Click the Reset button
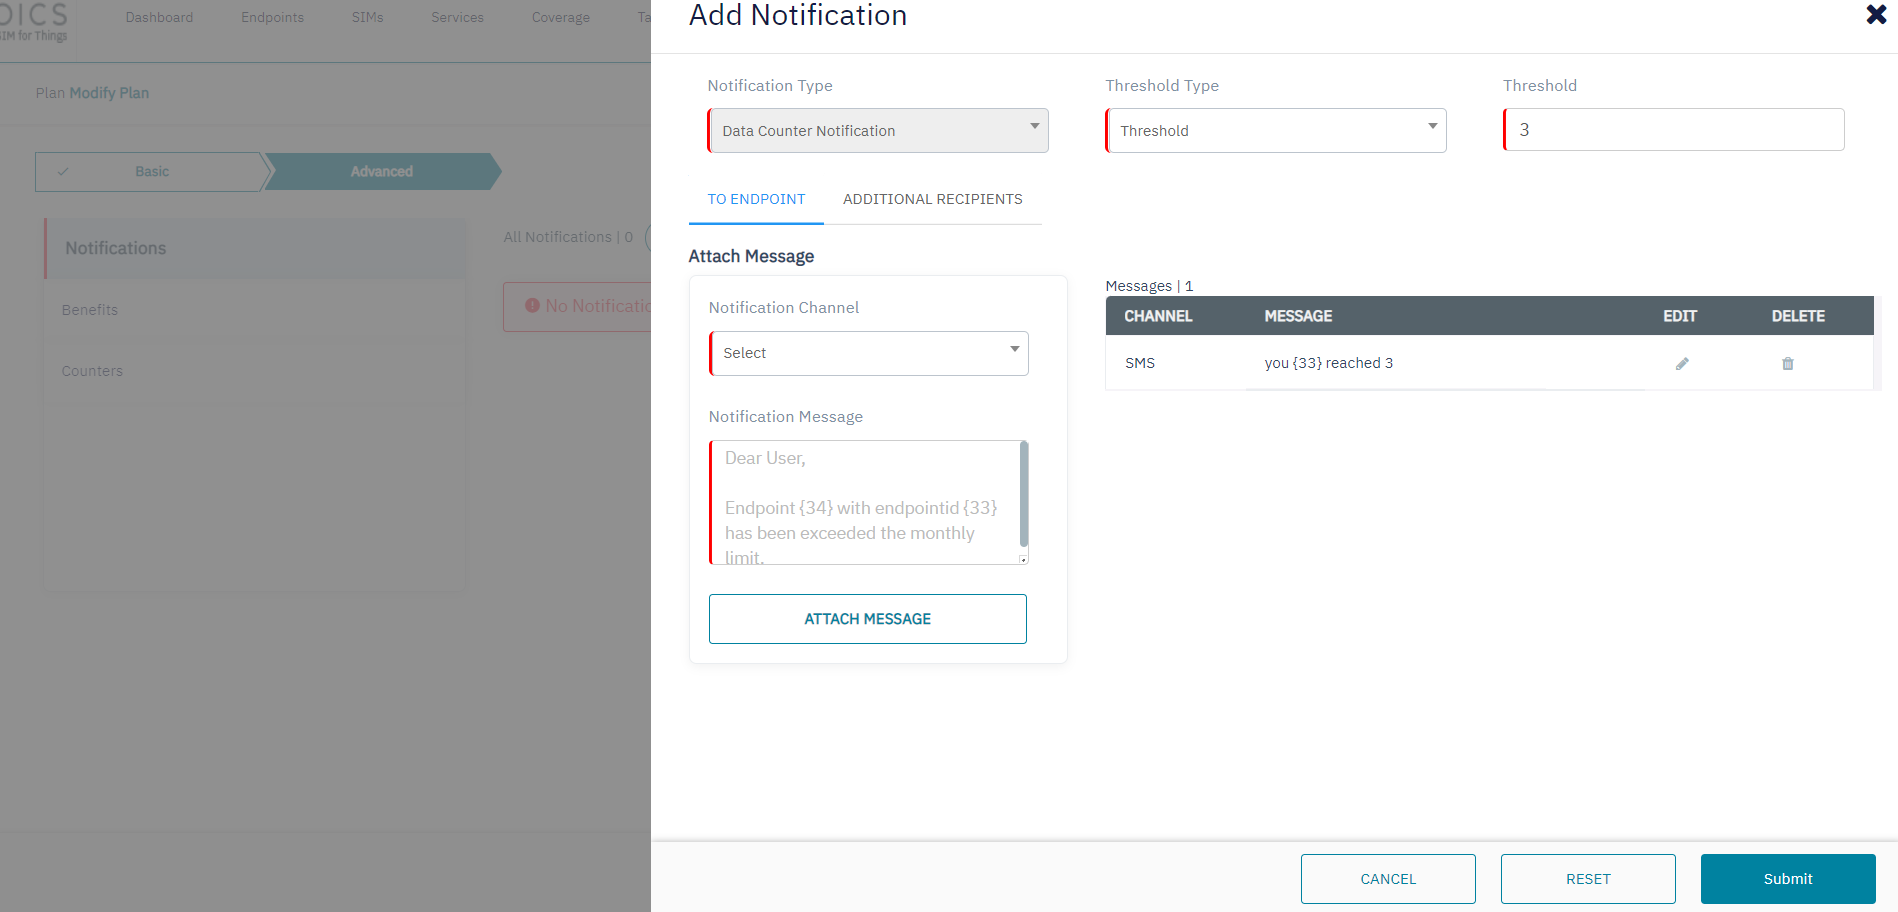 (1587, 879)
